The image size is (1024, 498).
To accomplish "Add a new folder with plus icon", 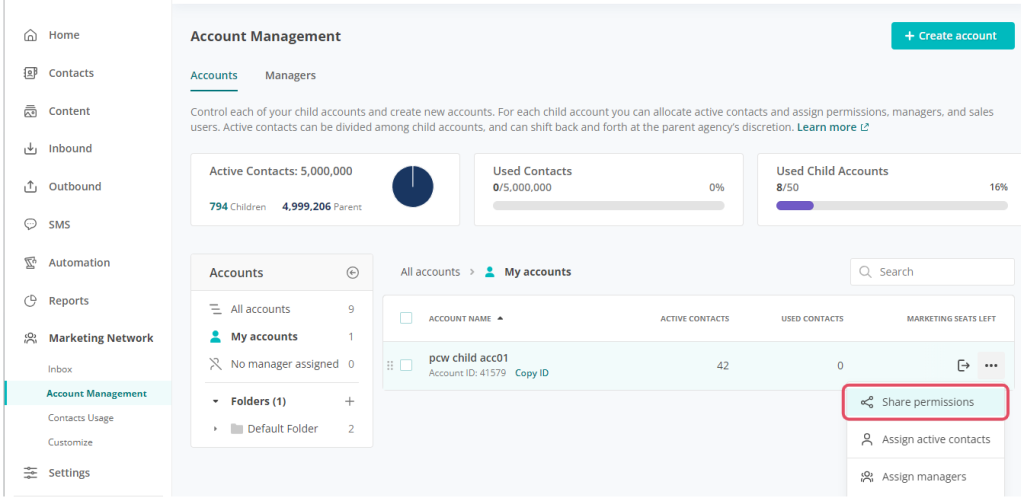I will point(350,401).
